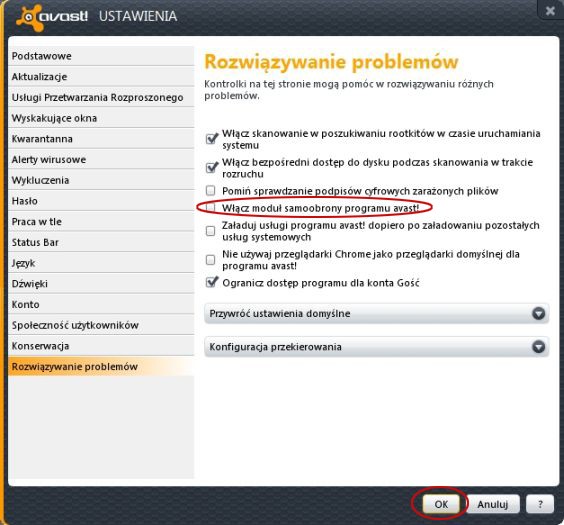Uncheck Ogranicz dostęp programu dla konta Gość
Image resolution: width=564 pixels, height=525 pixels.
click(x=211, y=282)
